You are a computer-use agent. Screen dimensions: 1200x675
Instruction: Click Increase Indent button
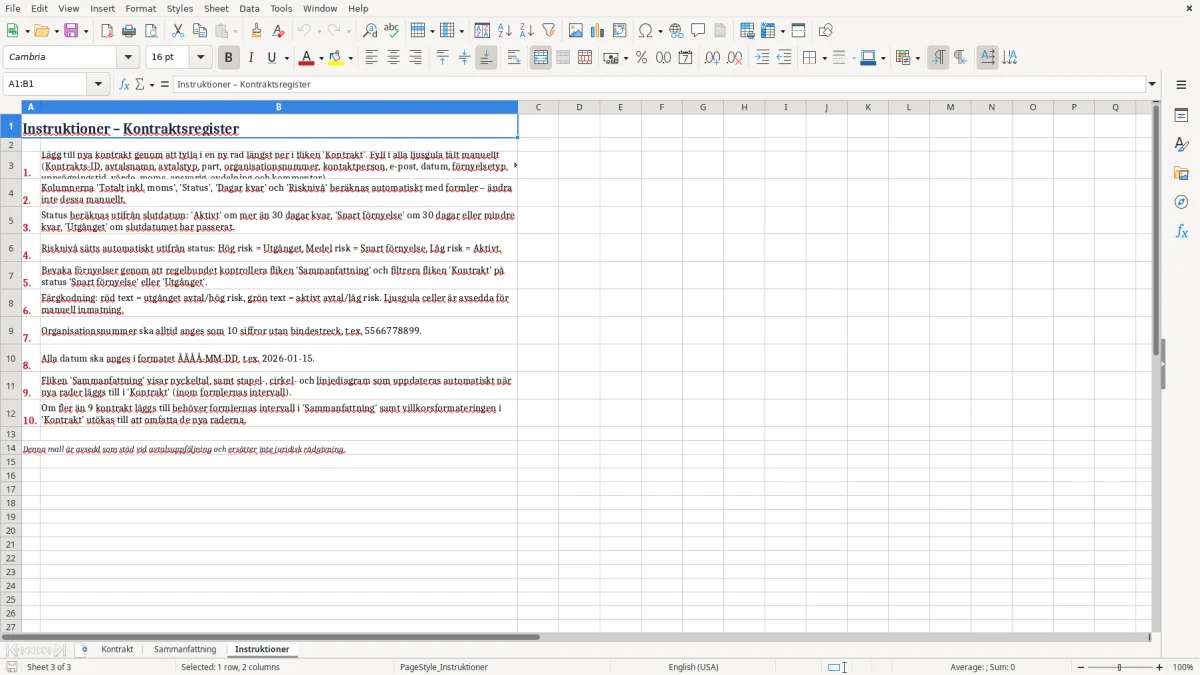(762, 58)
